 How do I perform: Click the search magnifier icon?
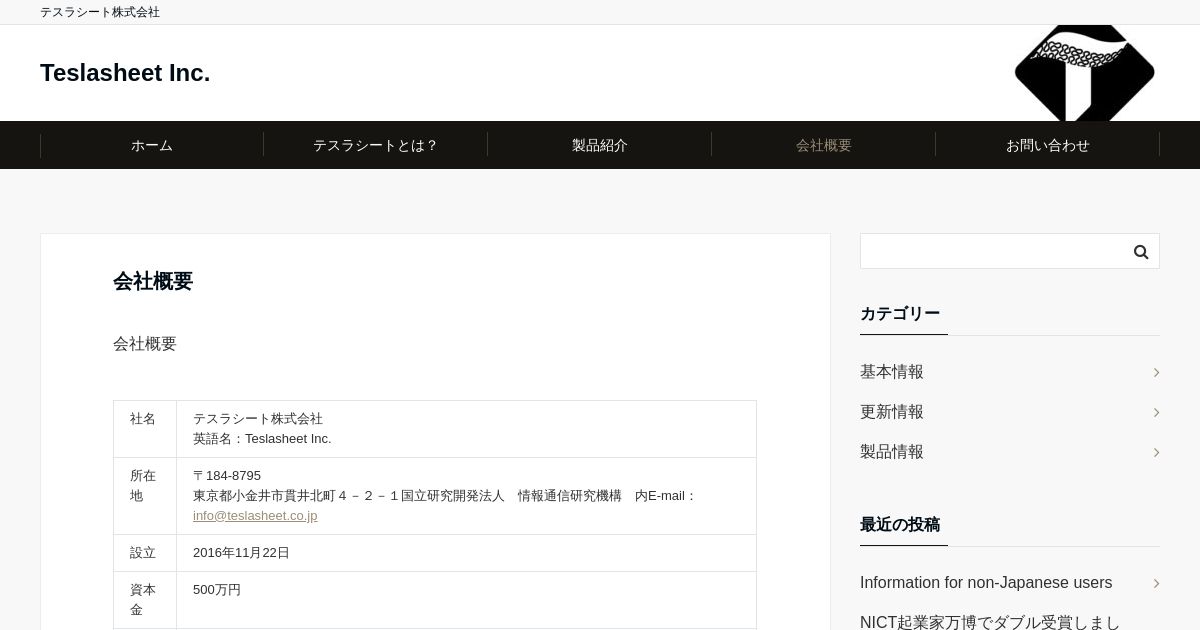pos(1141,252)
